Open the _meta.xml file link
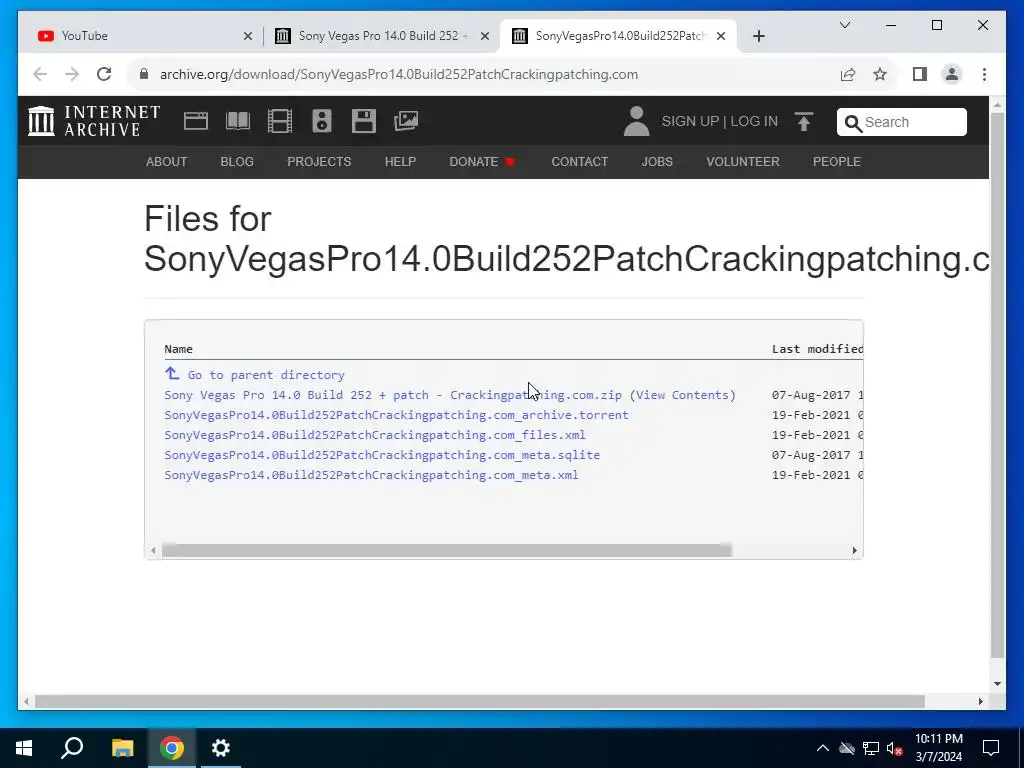Screen dimensions: 1024x768 tap(371, 475)
